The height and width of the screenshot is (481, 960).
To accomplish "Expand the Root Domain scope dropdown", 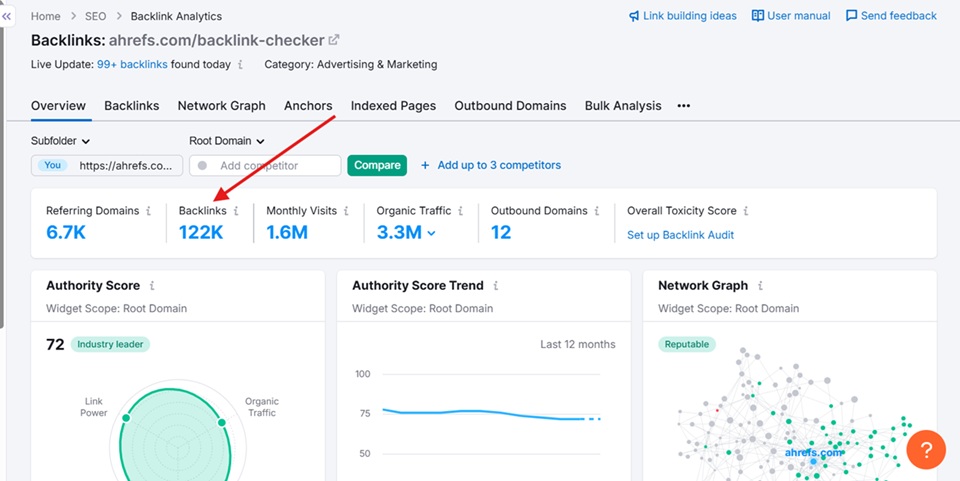I will point(227,141).
